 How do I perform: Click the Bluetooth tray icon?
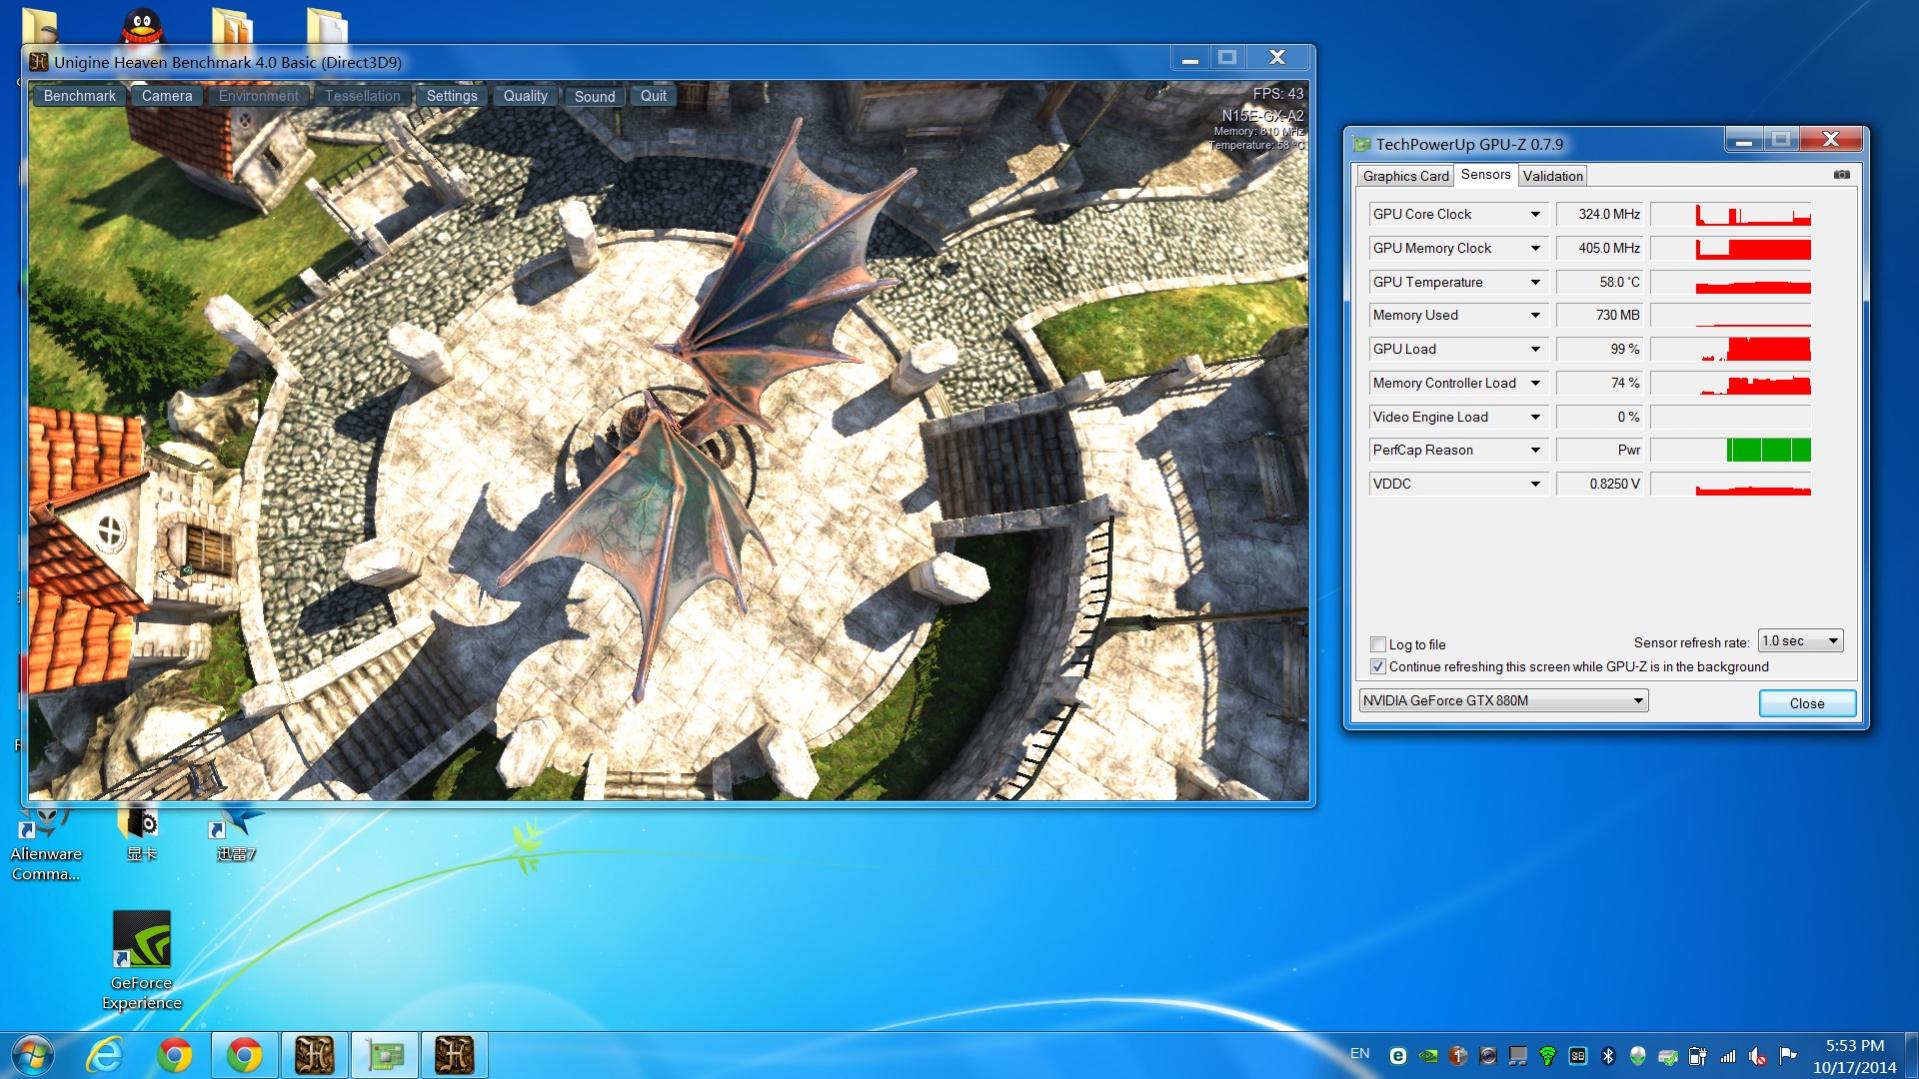[x=1608, y=1055]
